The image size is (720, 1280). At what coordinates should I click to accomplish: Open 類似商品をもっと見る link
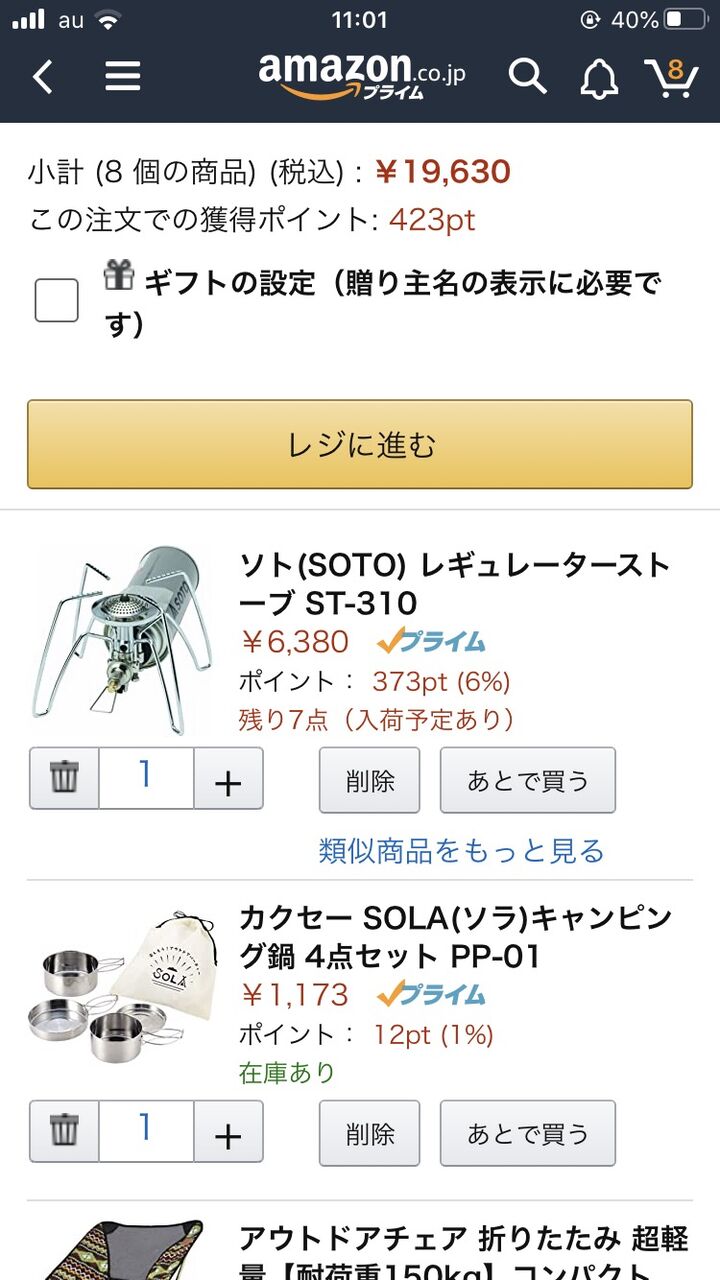[x=461, y=851]
